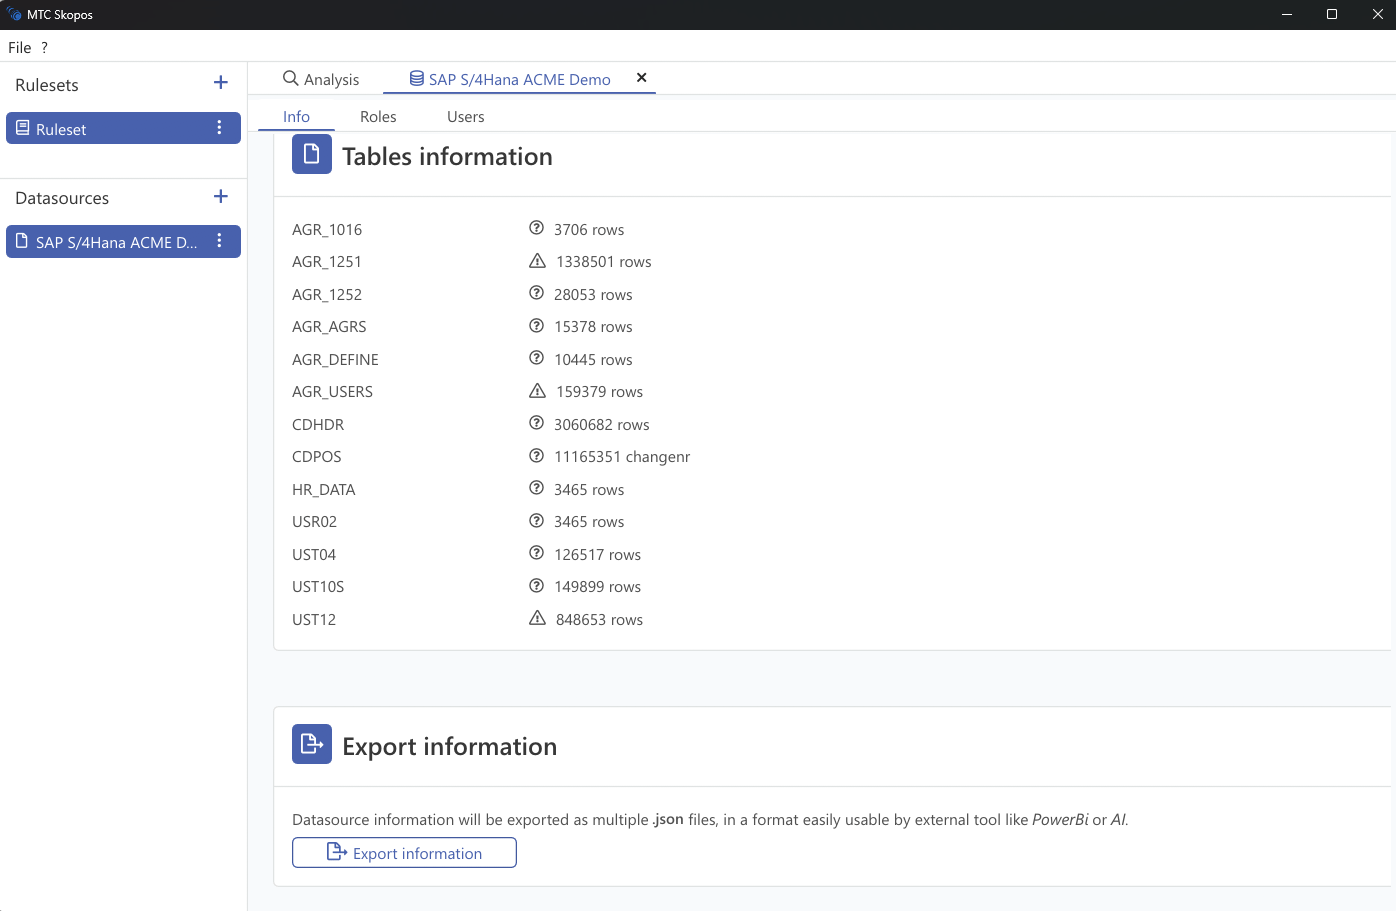The width and height of the screenshot is (1396, 911).
Task: Open the File menu
Action: (x=19, y=47)
